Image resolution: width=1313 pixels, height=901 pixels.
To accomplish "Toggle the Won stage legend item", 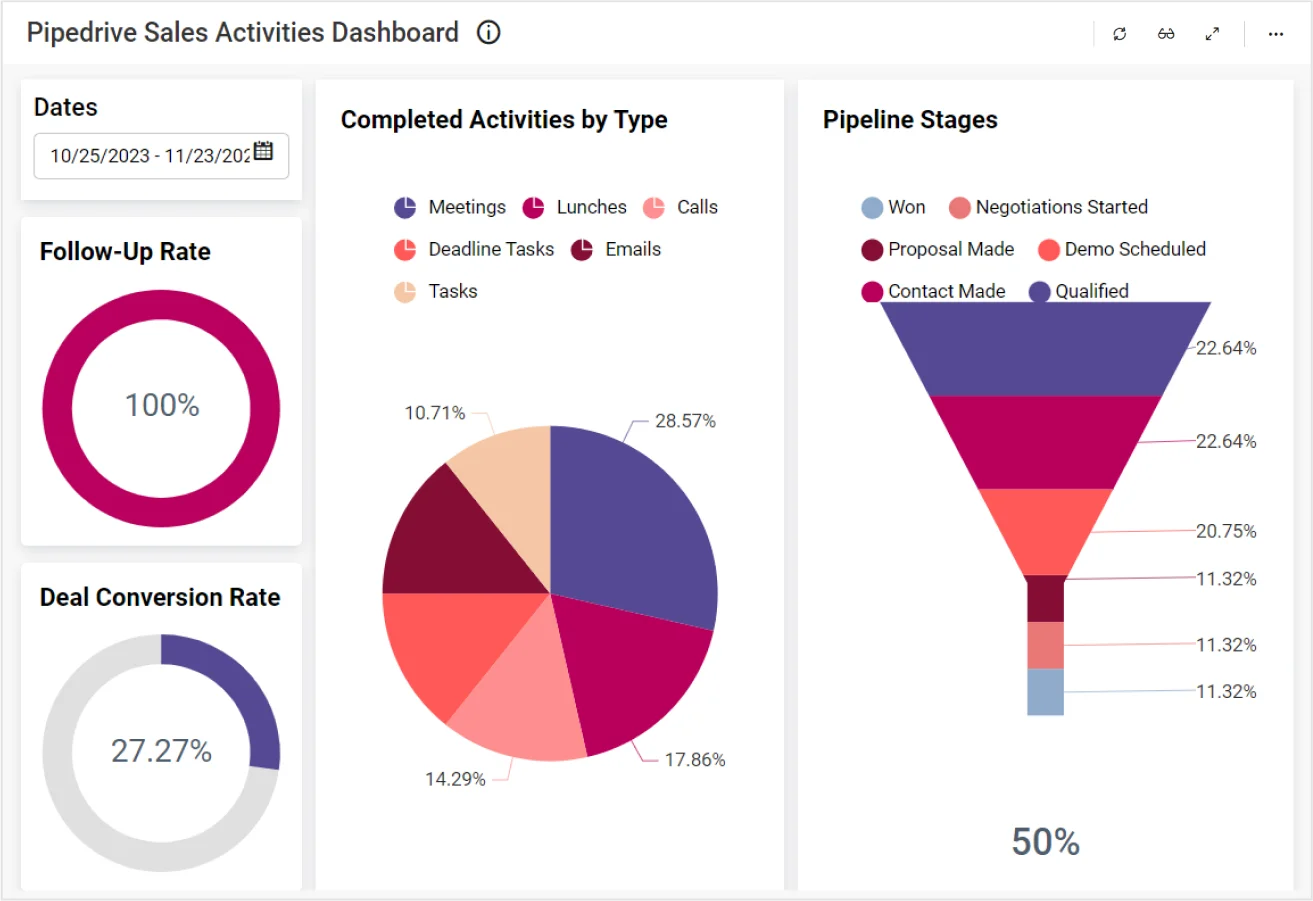I will pos(894,208).
